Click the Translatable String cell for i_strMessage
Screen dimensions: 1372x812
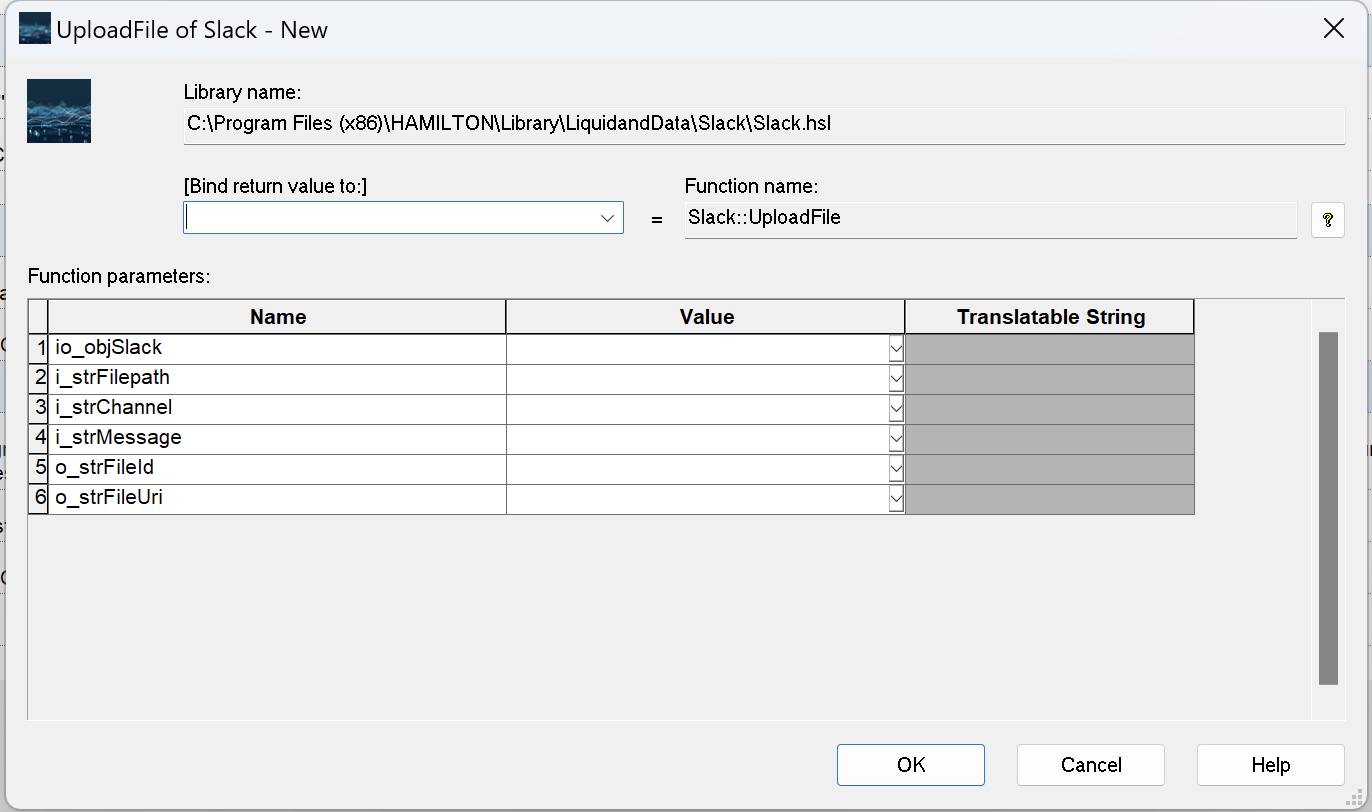tap(1050, 439)
